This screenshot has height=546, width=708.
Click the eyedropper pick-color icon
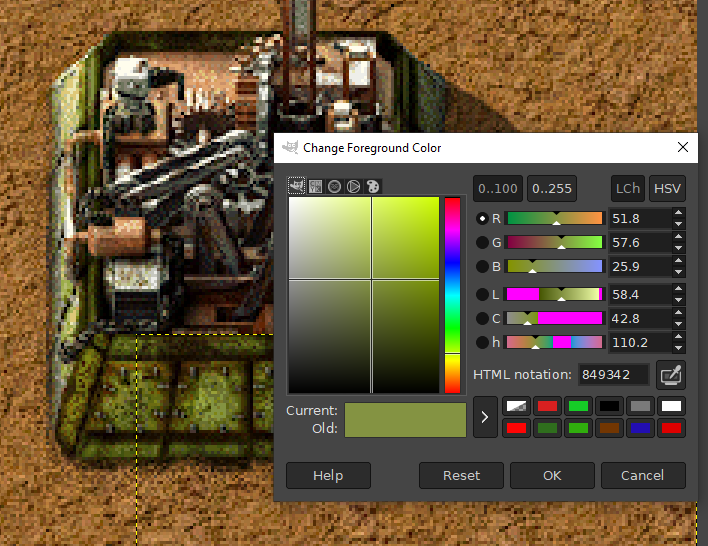pos(671,375)
